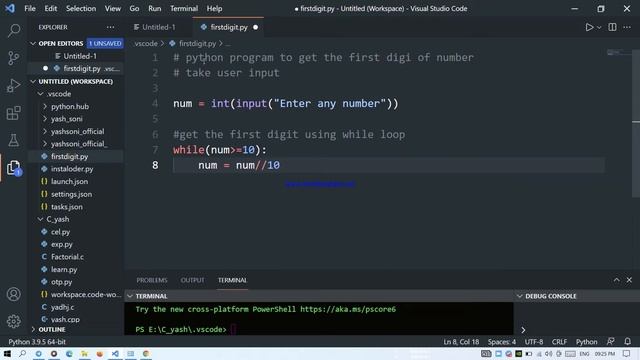Change encoding via UTF-8 status item
Viewport: 640px width, 360px height.
pyautogui.click(x=533, y=342)
